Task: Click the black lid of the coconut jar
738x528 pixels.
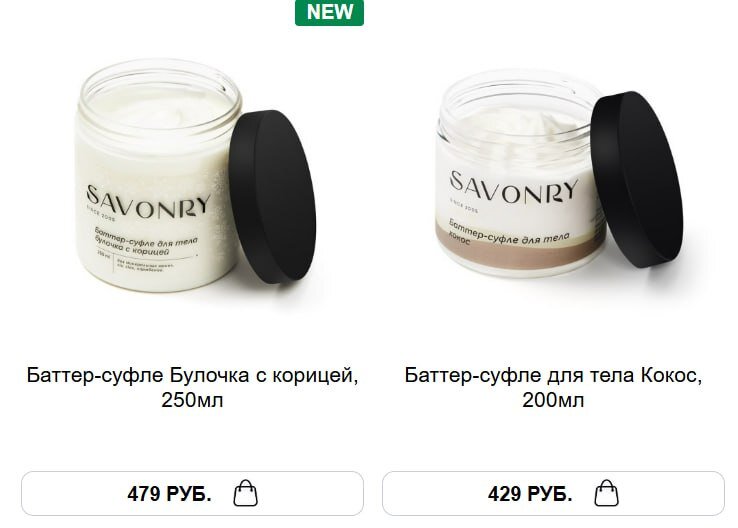Action: [636, 179]
